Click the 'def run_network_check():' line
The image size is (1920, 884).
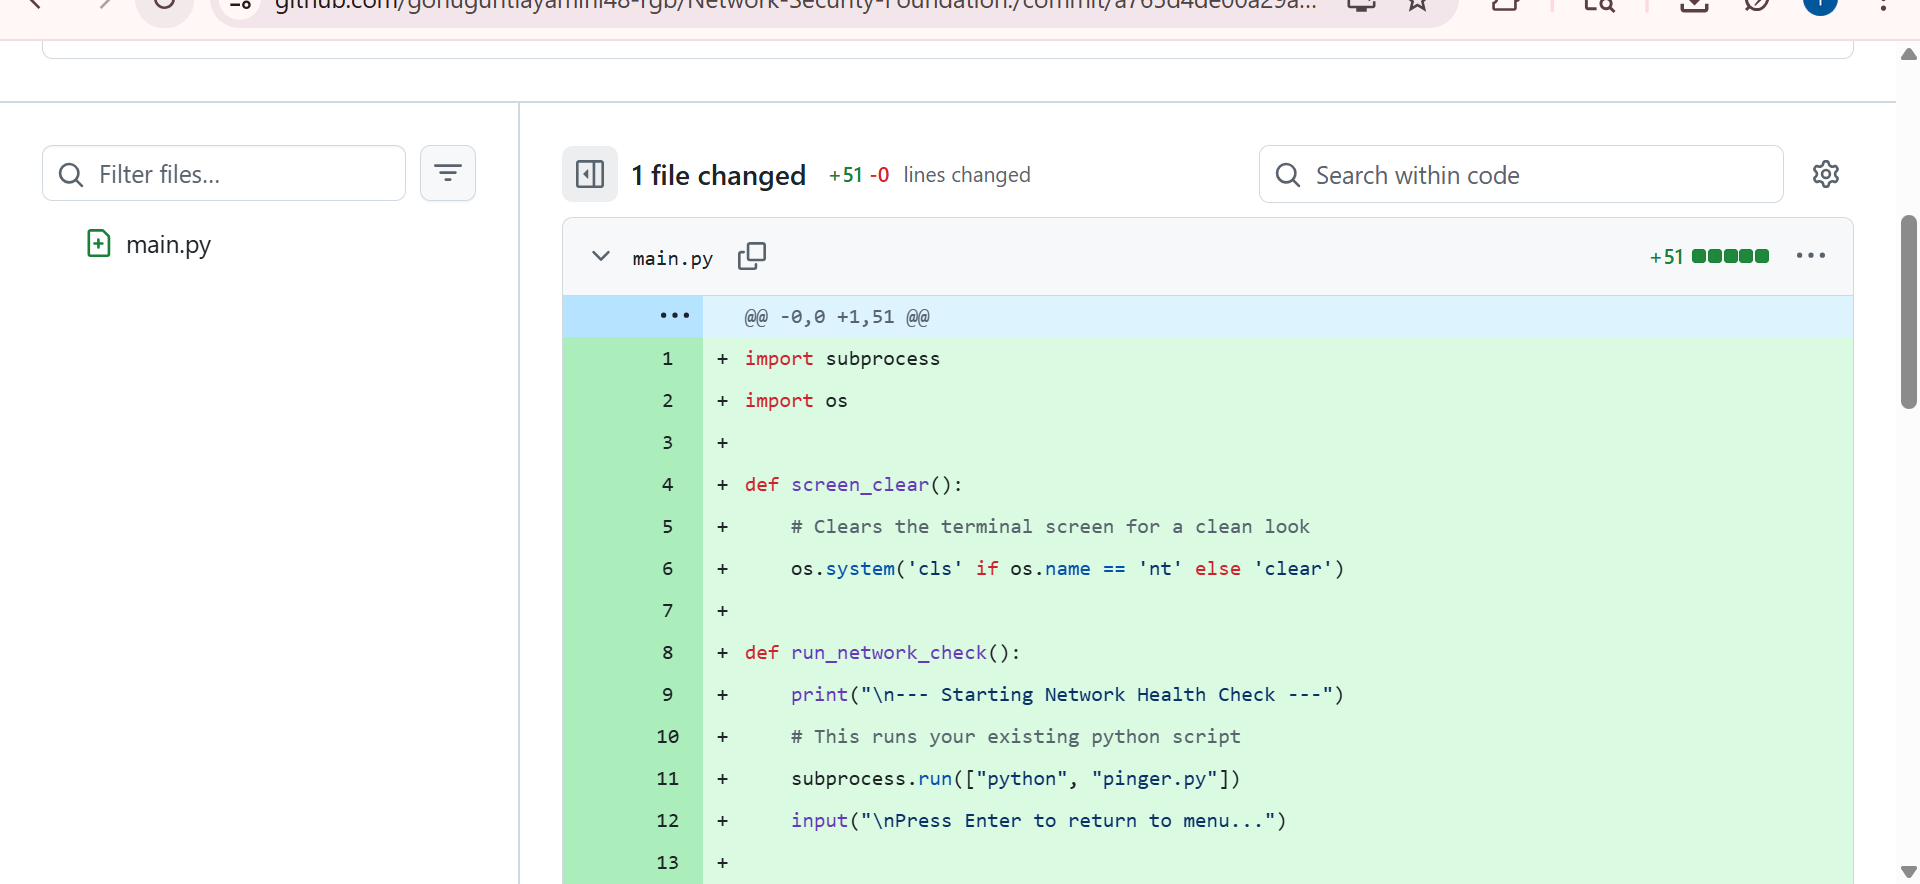pos(882,653)
